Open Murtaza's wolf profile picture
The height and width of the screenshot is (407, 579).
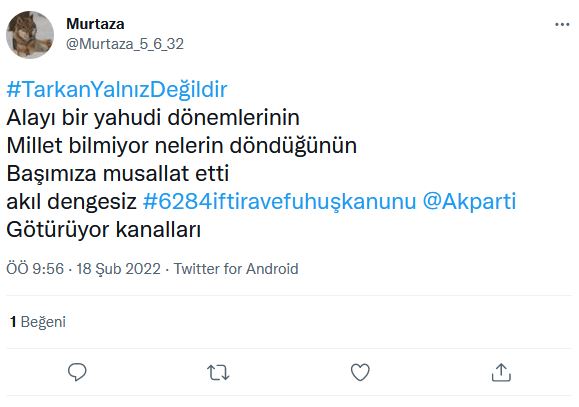(x=30, y=35)
